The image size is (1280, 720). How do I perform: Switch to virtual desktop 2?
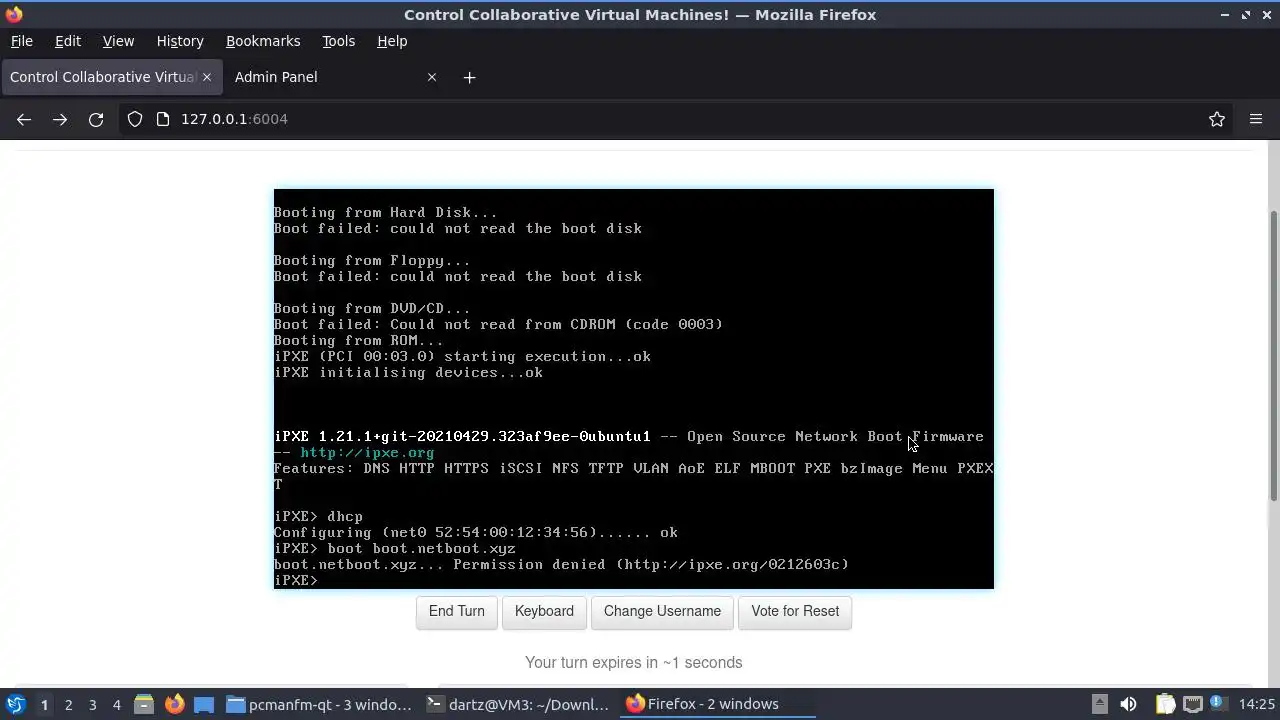click(x=68, y=704)
